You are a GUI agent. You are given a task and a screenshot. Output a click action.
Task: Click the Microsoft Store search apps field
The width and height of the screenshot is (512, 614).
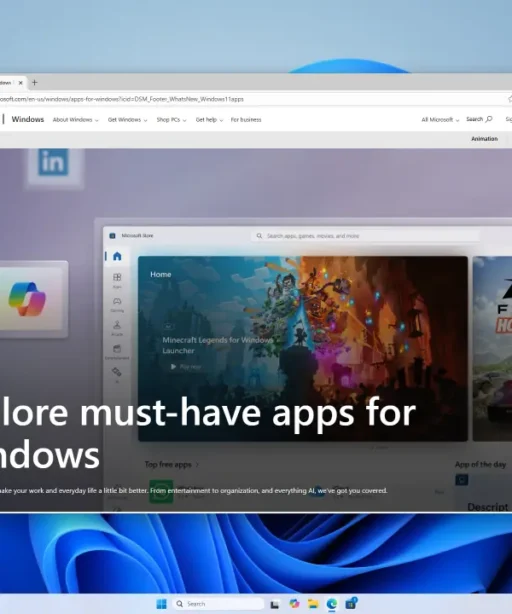366,236
